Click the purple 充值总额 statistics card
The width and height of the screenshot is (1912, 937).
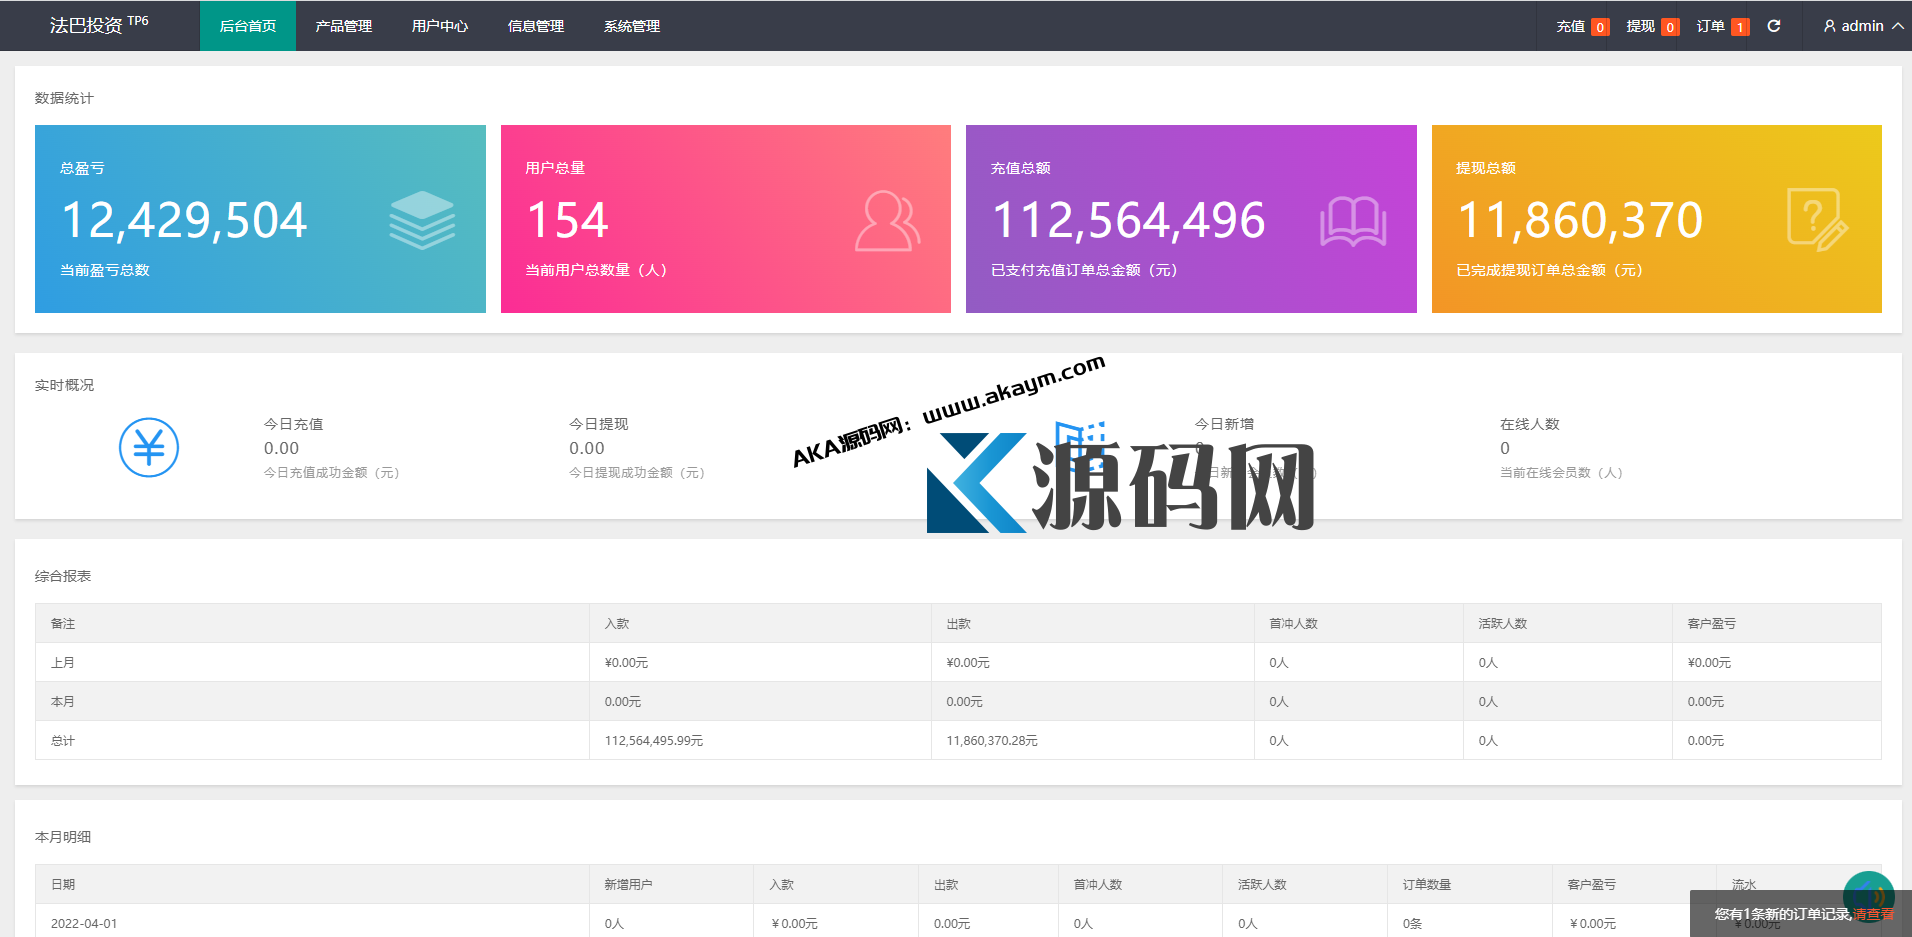pyautogui.click(x=1190, y=219)
